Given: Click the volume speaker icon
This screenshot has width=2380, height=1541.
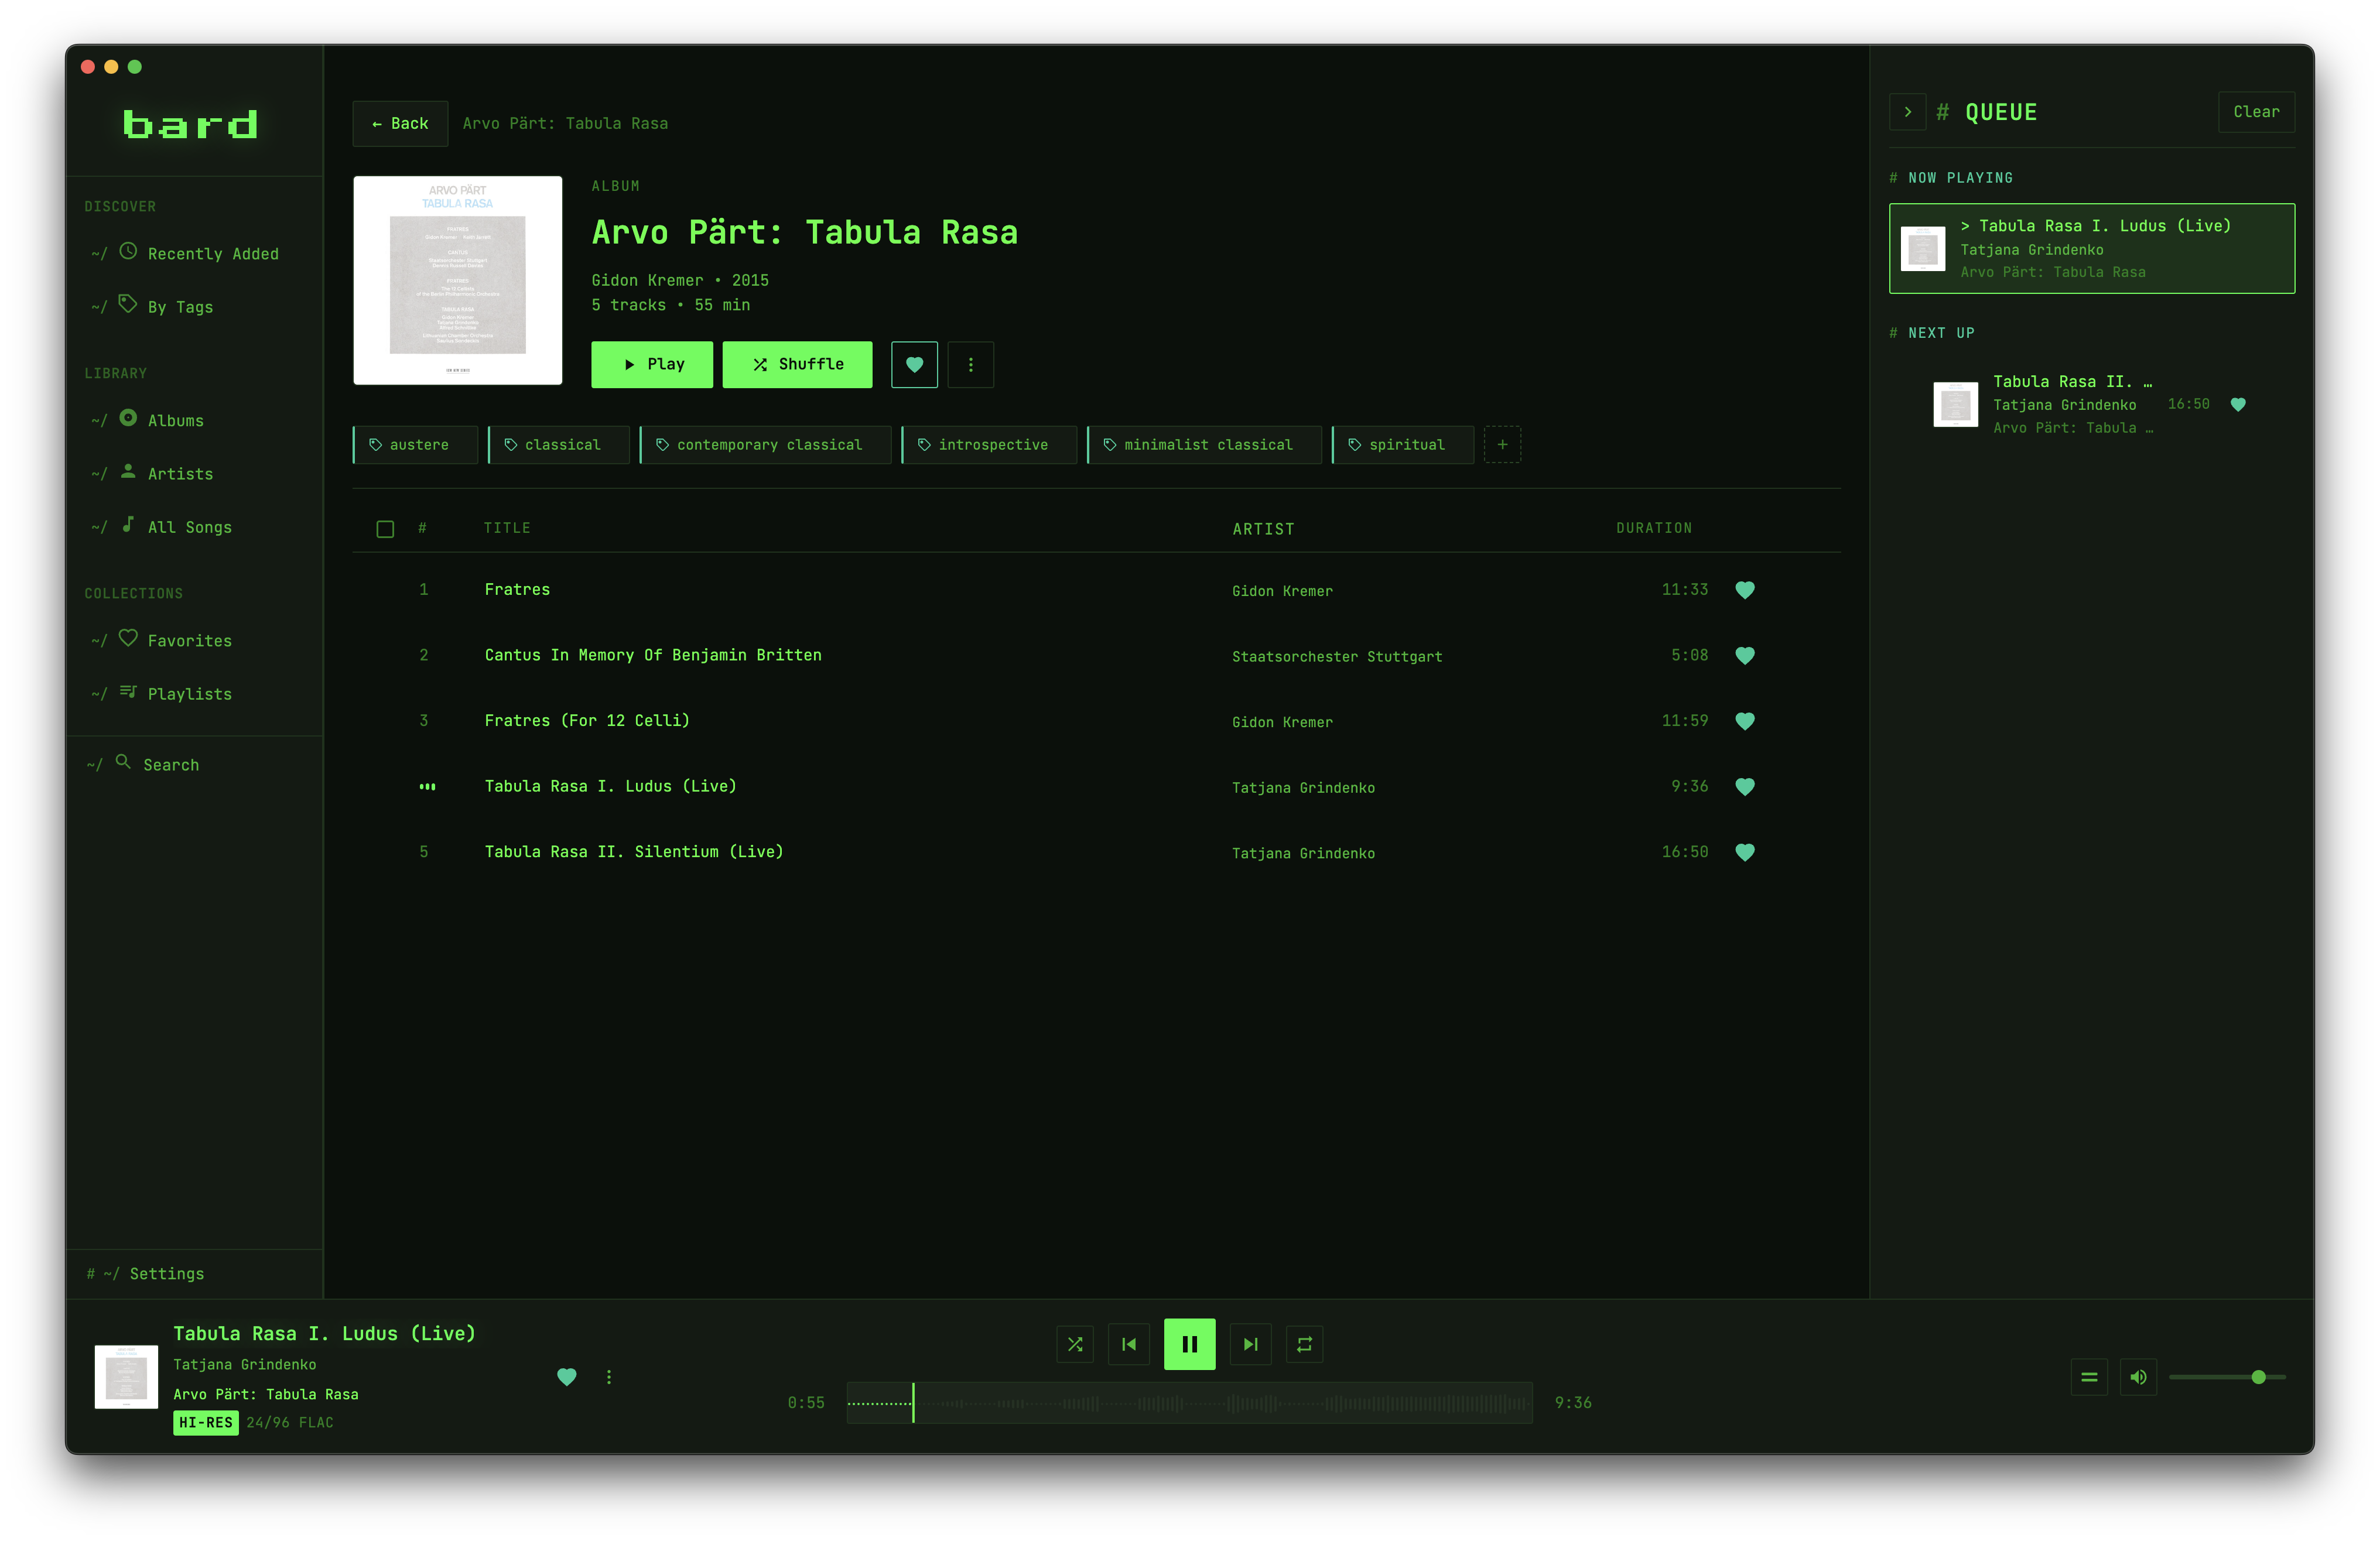Looking at the screenshot, I should point(2139,1377).
